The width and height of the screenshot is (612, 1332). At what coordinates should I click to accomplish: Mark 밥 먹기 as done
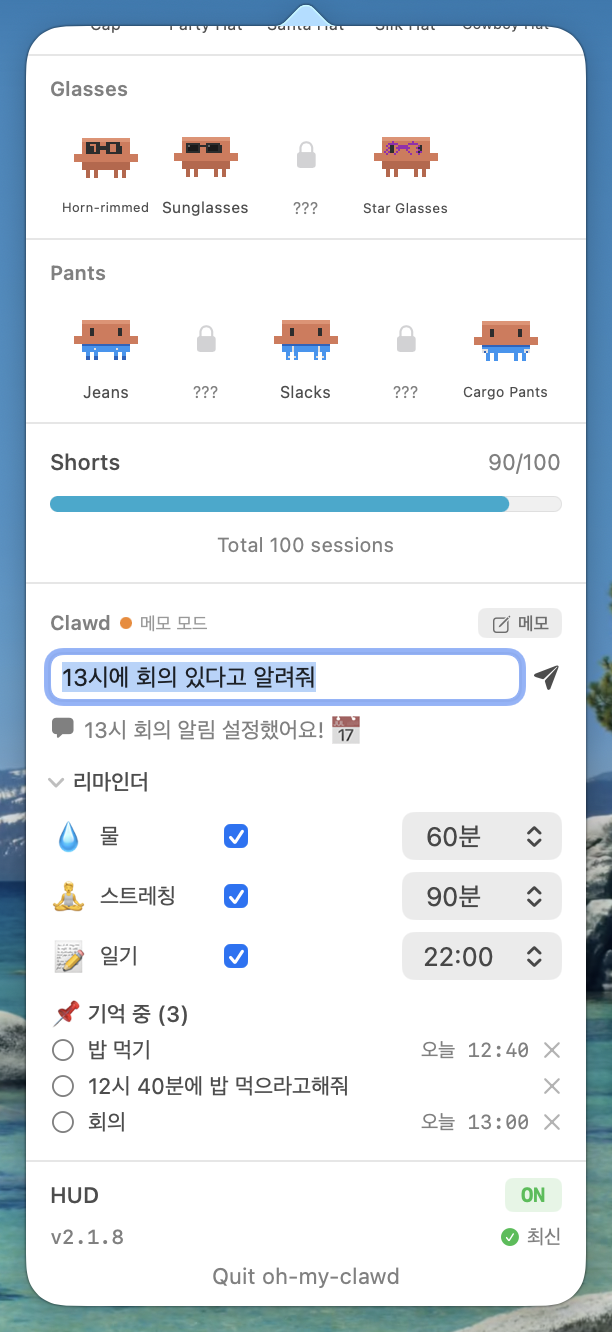(x=63, y=1050)
